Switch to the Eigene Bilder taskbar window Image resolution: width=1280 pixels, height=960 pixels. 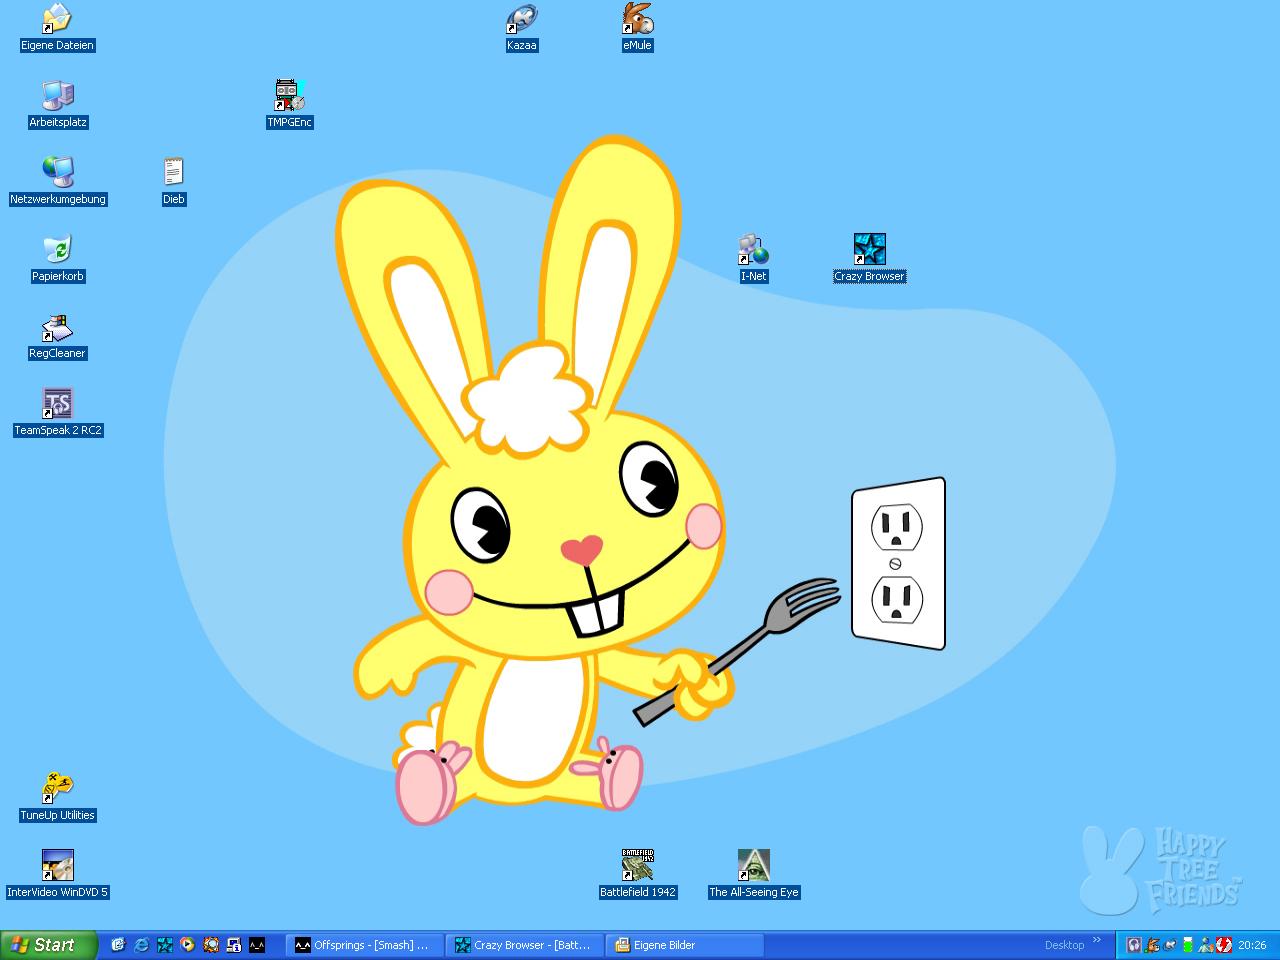[685, 945]
